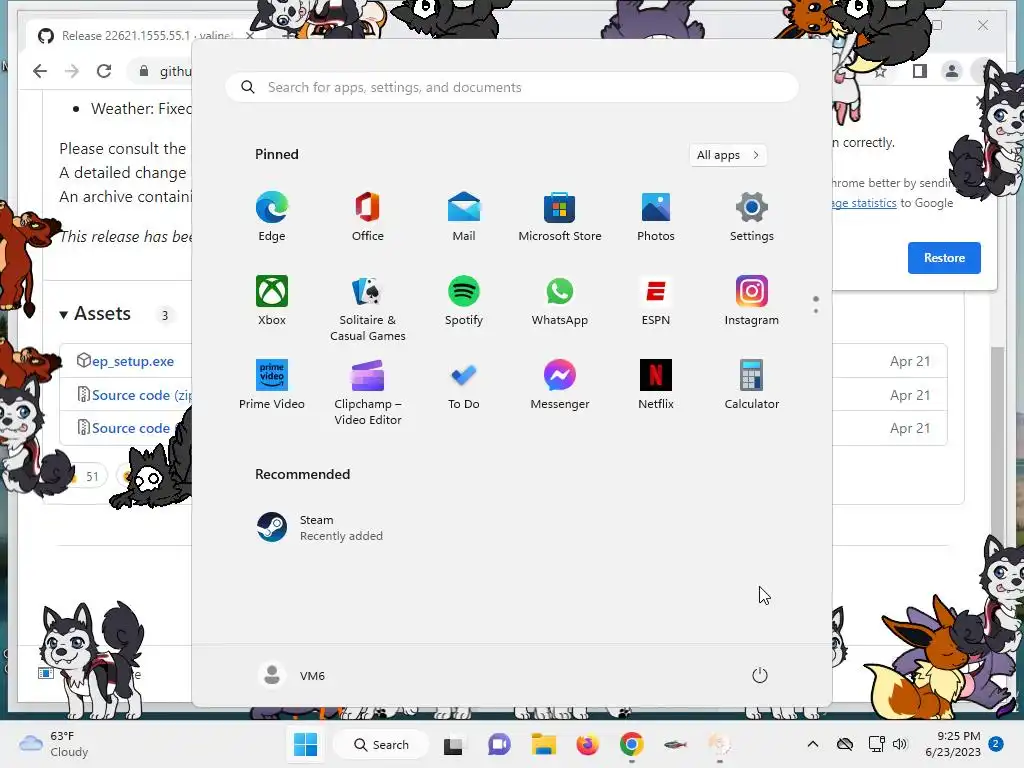Viewport: 1024px width, 768px height.
Task: Open the Chat taskbar icon
Action: [499, 744]
